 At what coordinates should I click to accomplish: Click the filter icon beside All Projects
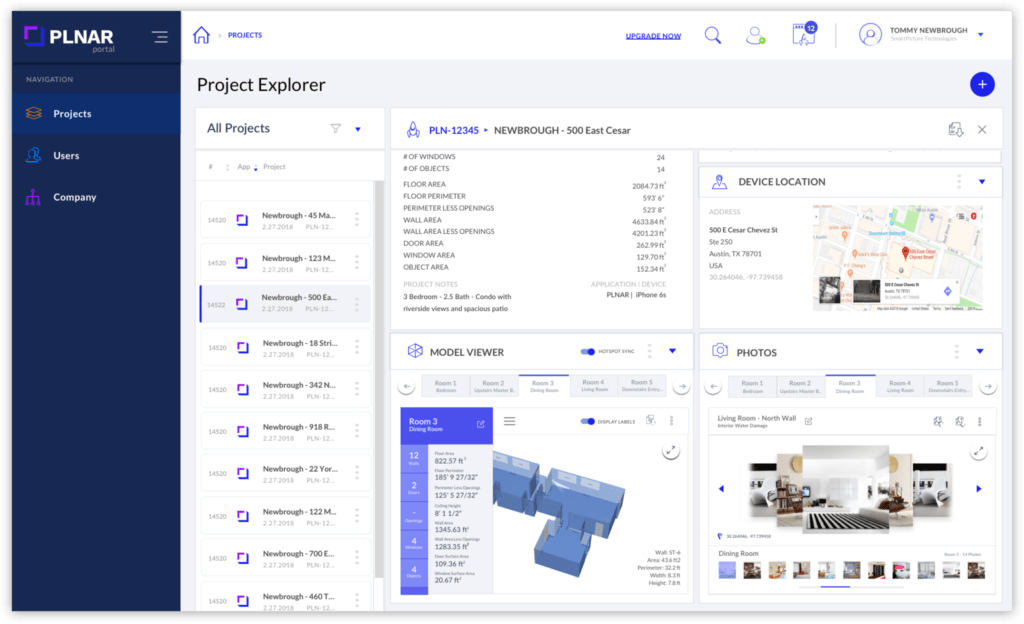tap(336, 128)
